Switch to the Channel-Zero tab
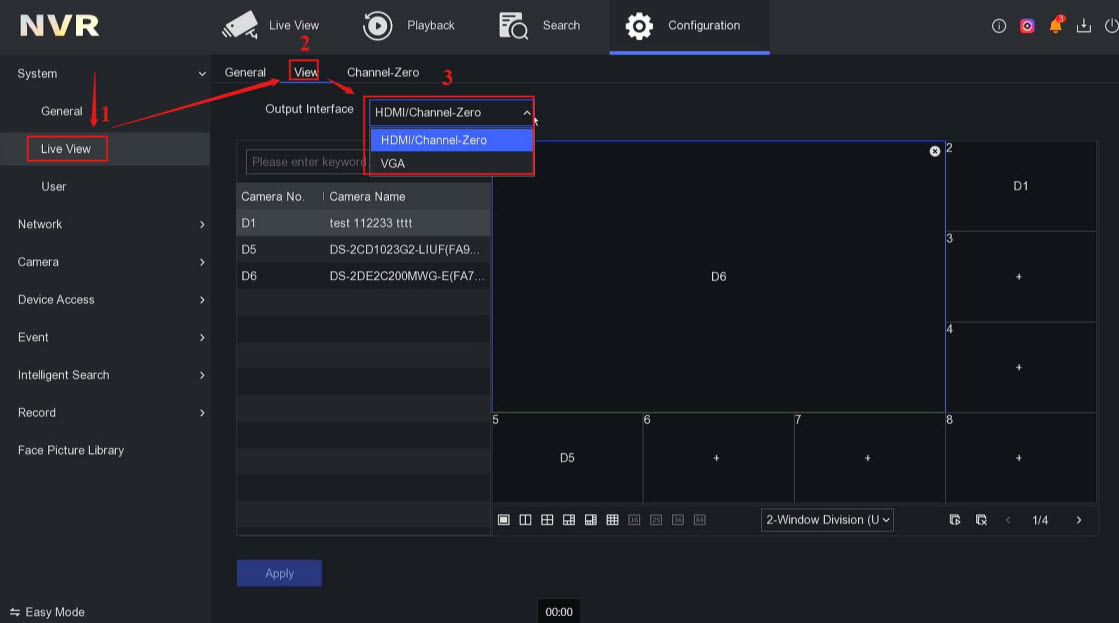Screen dimensions: 1119x623 pyautogui.click(x=382, y=72)
